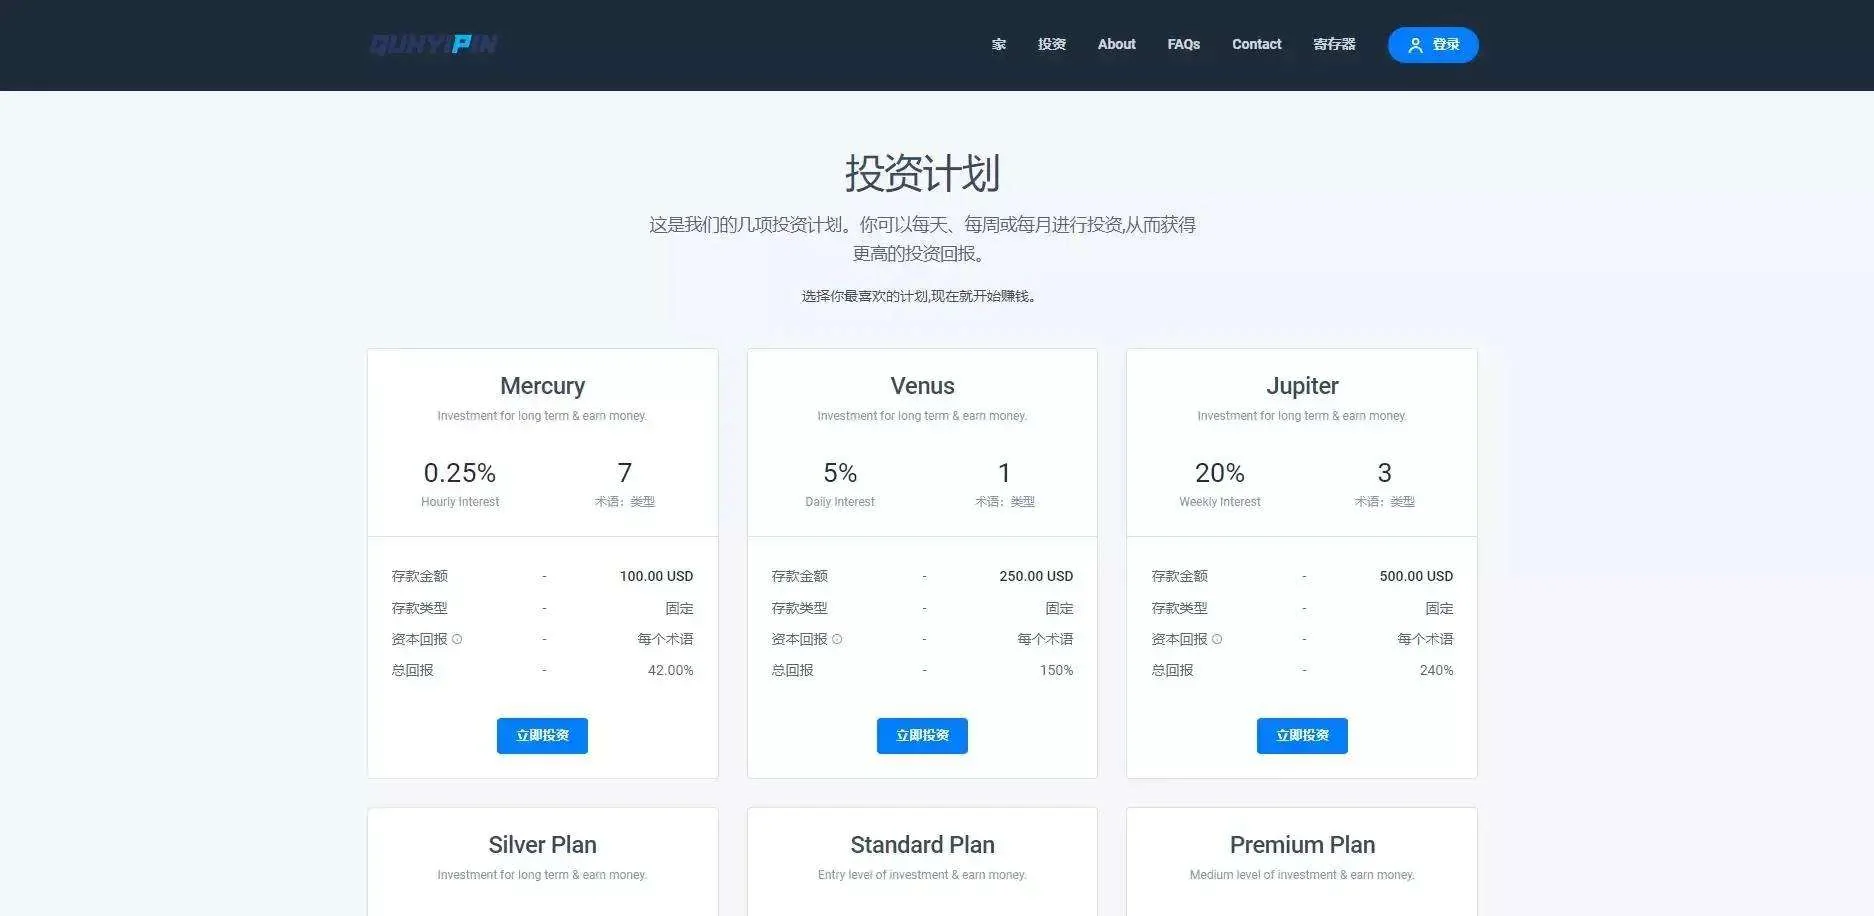The height and width of the screenshot is (916, 1874).
Task: Click info icon beside 资本回报 in Venus card
Action: coord(837,639)
